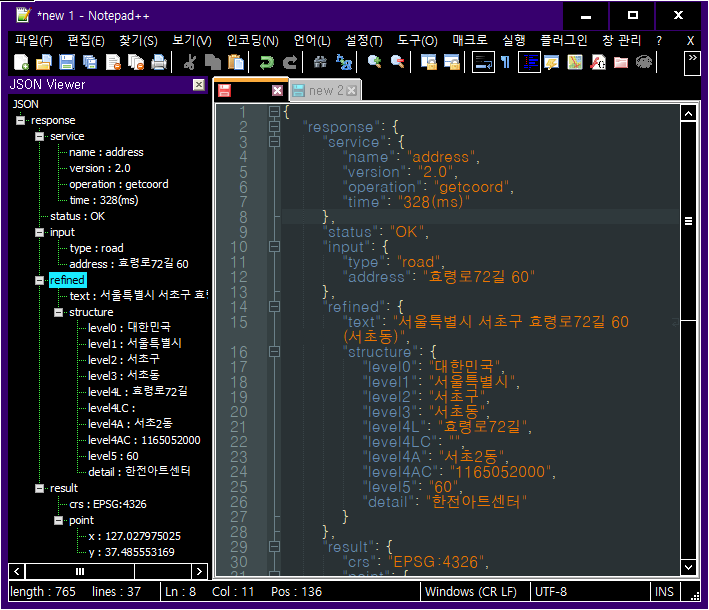The width and height of the screenshot is (709, 610).
Task: Open folder as workspace icon
Action: point(621,62)
